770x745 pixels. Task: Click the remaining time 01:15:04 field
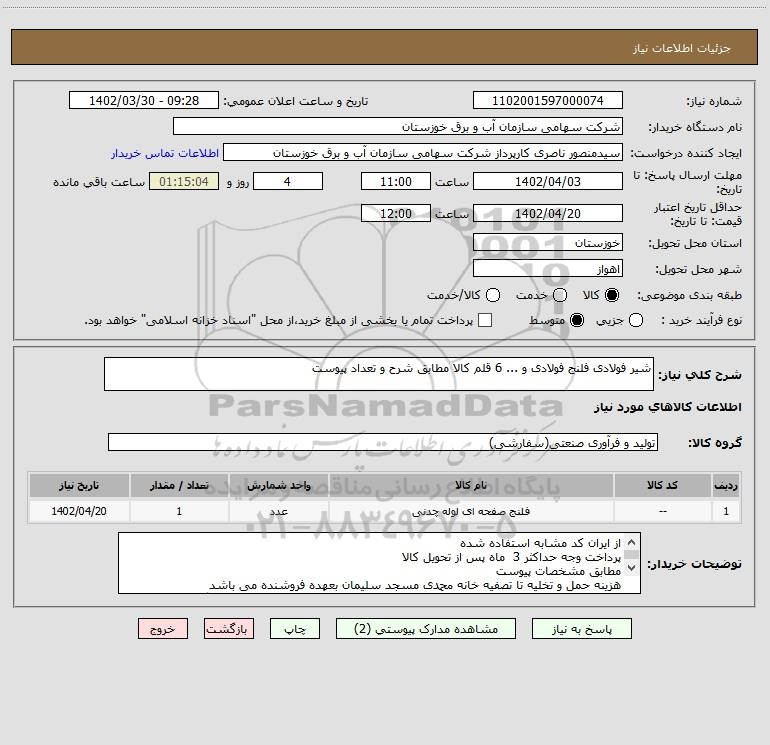[x=184, y=181]
